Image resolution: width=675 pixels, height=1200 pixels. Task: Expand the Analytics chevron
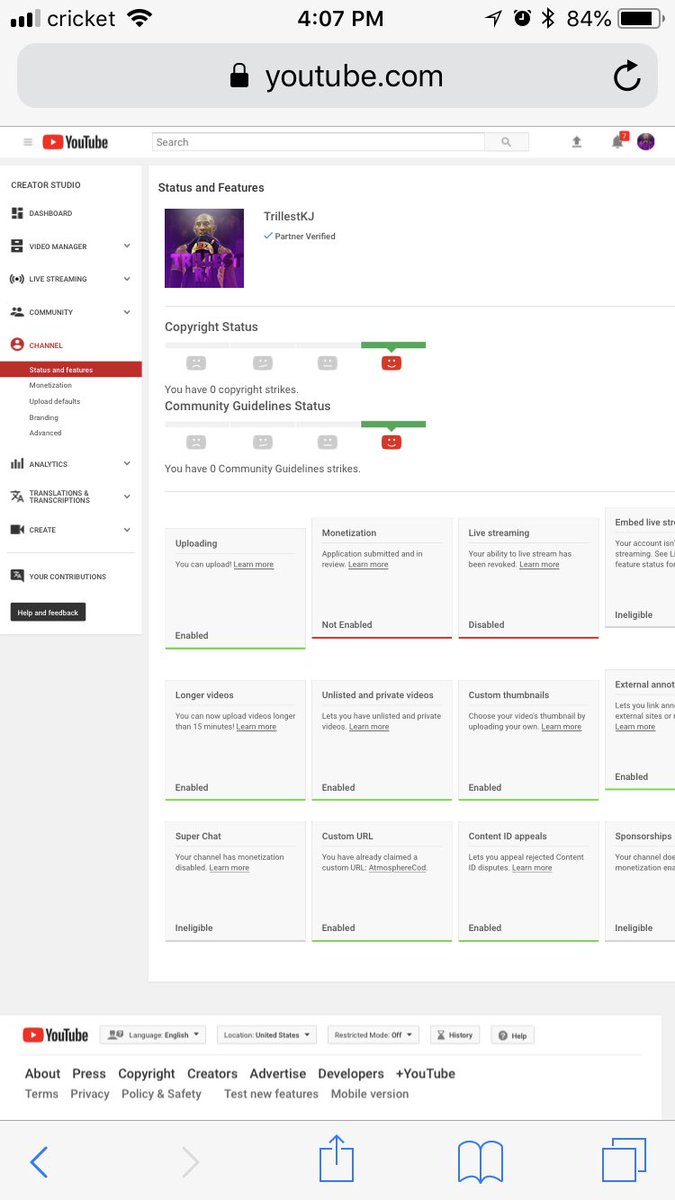coord(127,464)
